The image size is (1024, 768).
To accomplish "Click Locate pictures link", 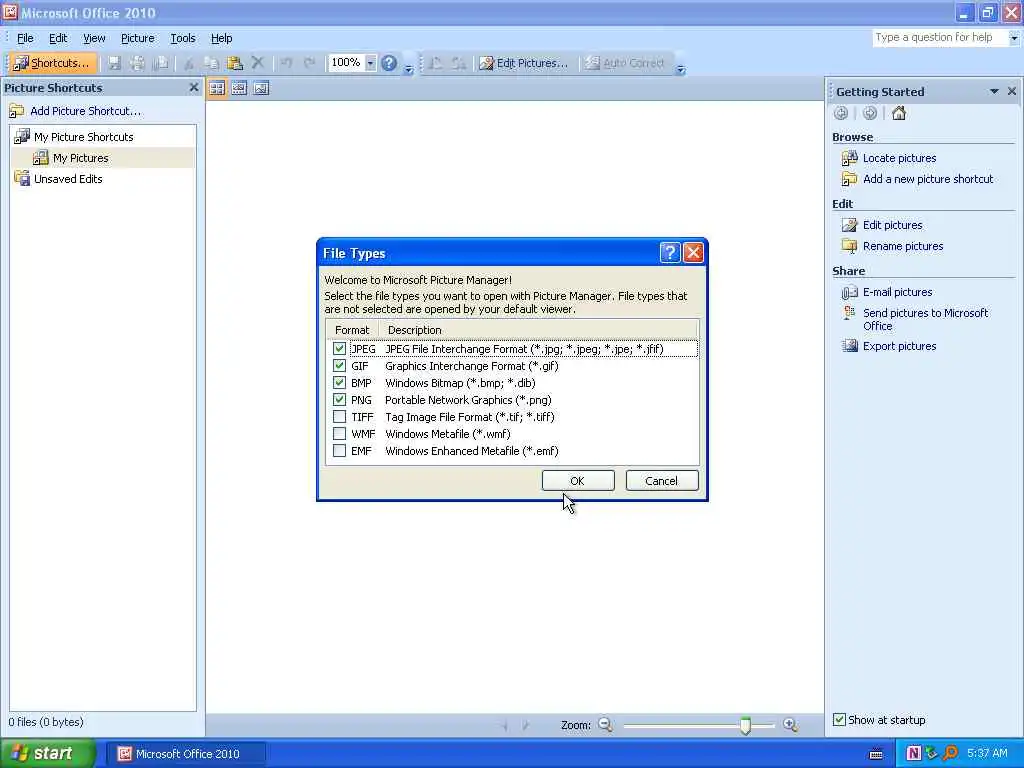I will pos(899,158).
